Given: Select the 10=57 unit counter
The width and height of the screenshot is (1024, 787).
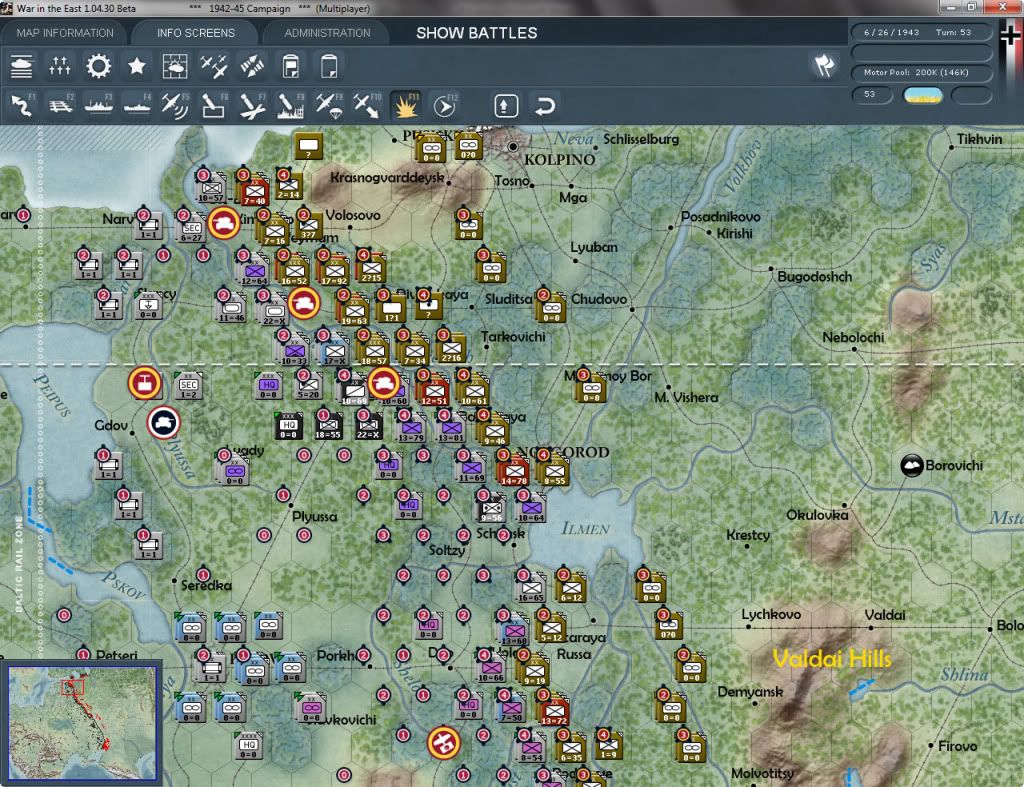Looking at the screenshot, I should pos(212,187).
